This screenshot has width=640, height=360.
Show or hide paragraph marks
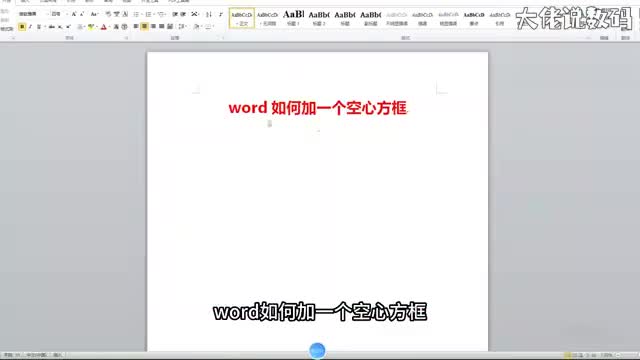point(221,14)
